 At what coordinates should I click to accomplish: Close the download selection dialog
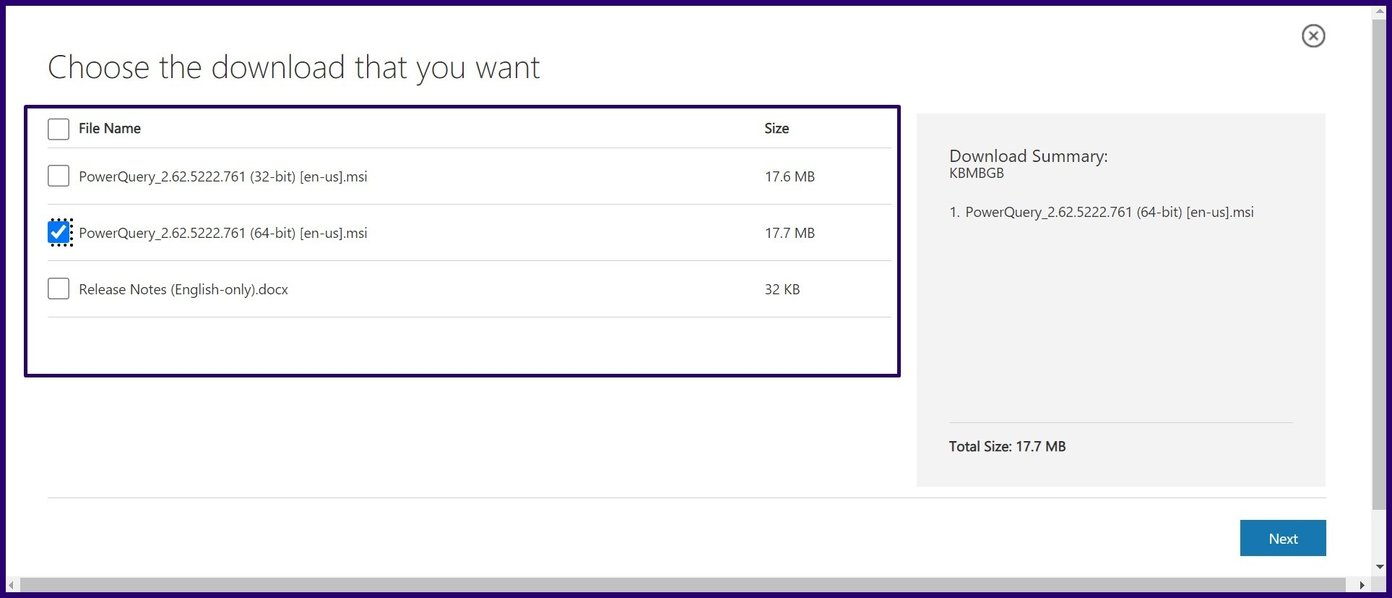click(1313, 36)
